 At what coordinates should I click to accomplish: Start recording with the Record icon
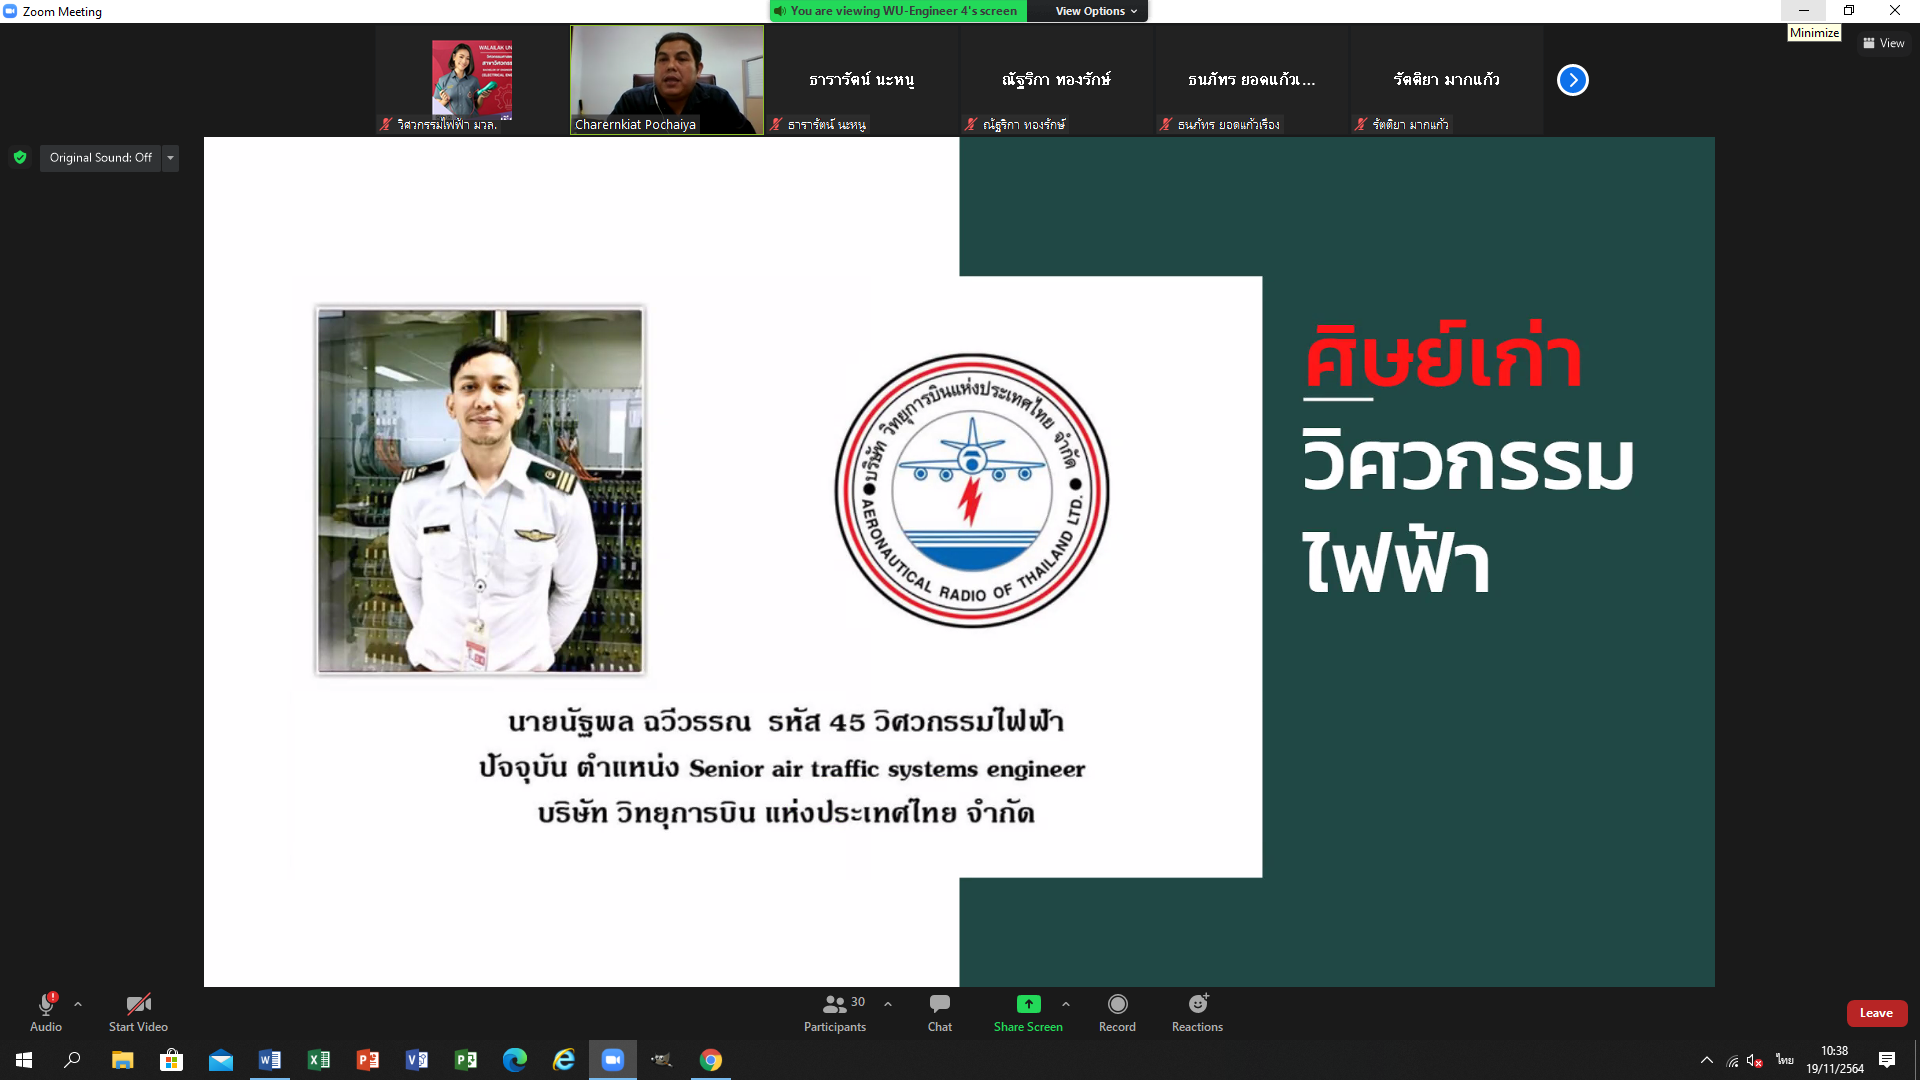point(1117,1004)
